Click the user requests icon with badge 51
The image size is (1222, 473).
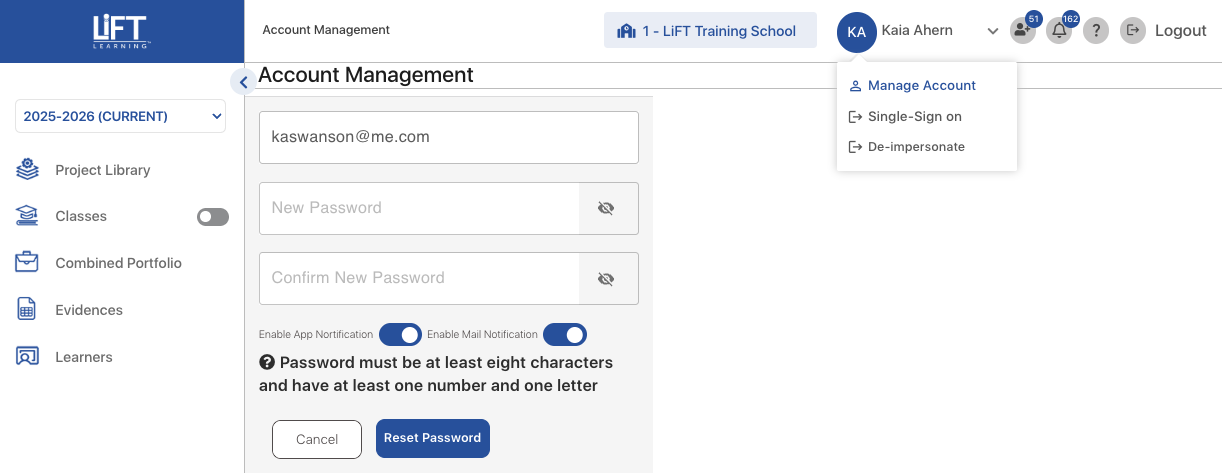(x=1022, y=32)
